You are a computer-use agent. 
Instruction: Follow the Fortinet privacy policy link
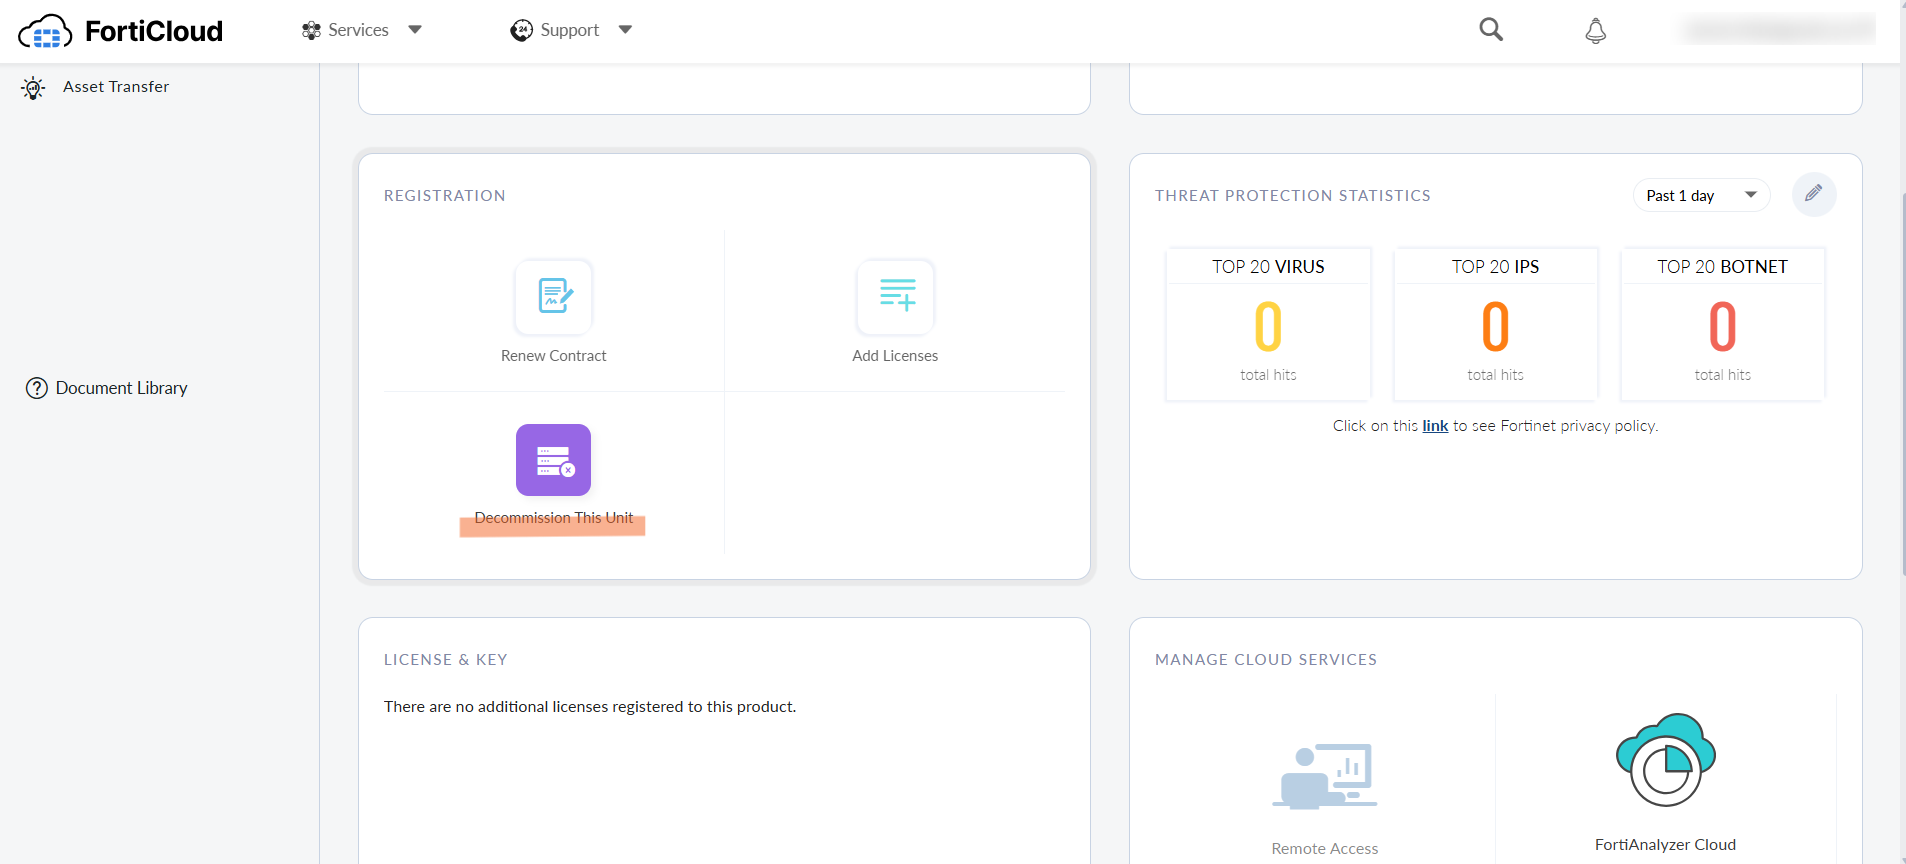pos(1435,426)
